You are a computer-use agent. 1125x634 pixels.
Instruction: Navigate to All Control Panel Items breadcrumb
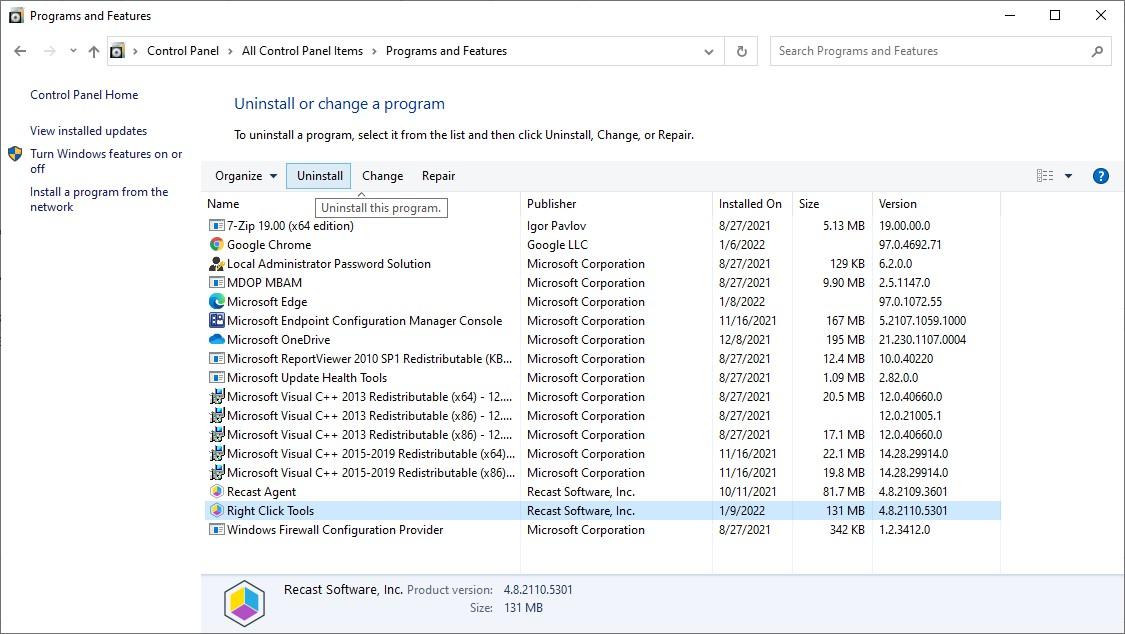[x=302, y=51]
